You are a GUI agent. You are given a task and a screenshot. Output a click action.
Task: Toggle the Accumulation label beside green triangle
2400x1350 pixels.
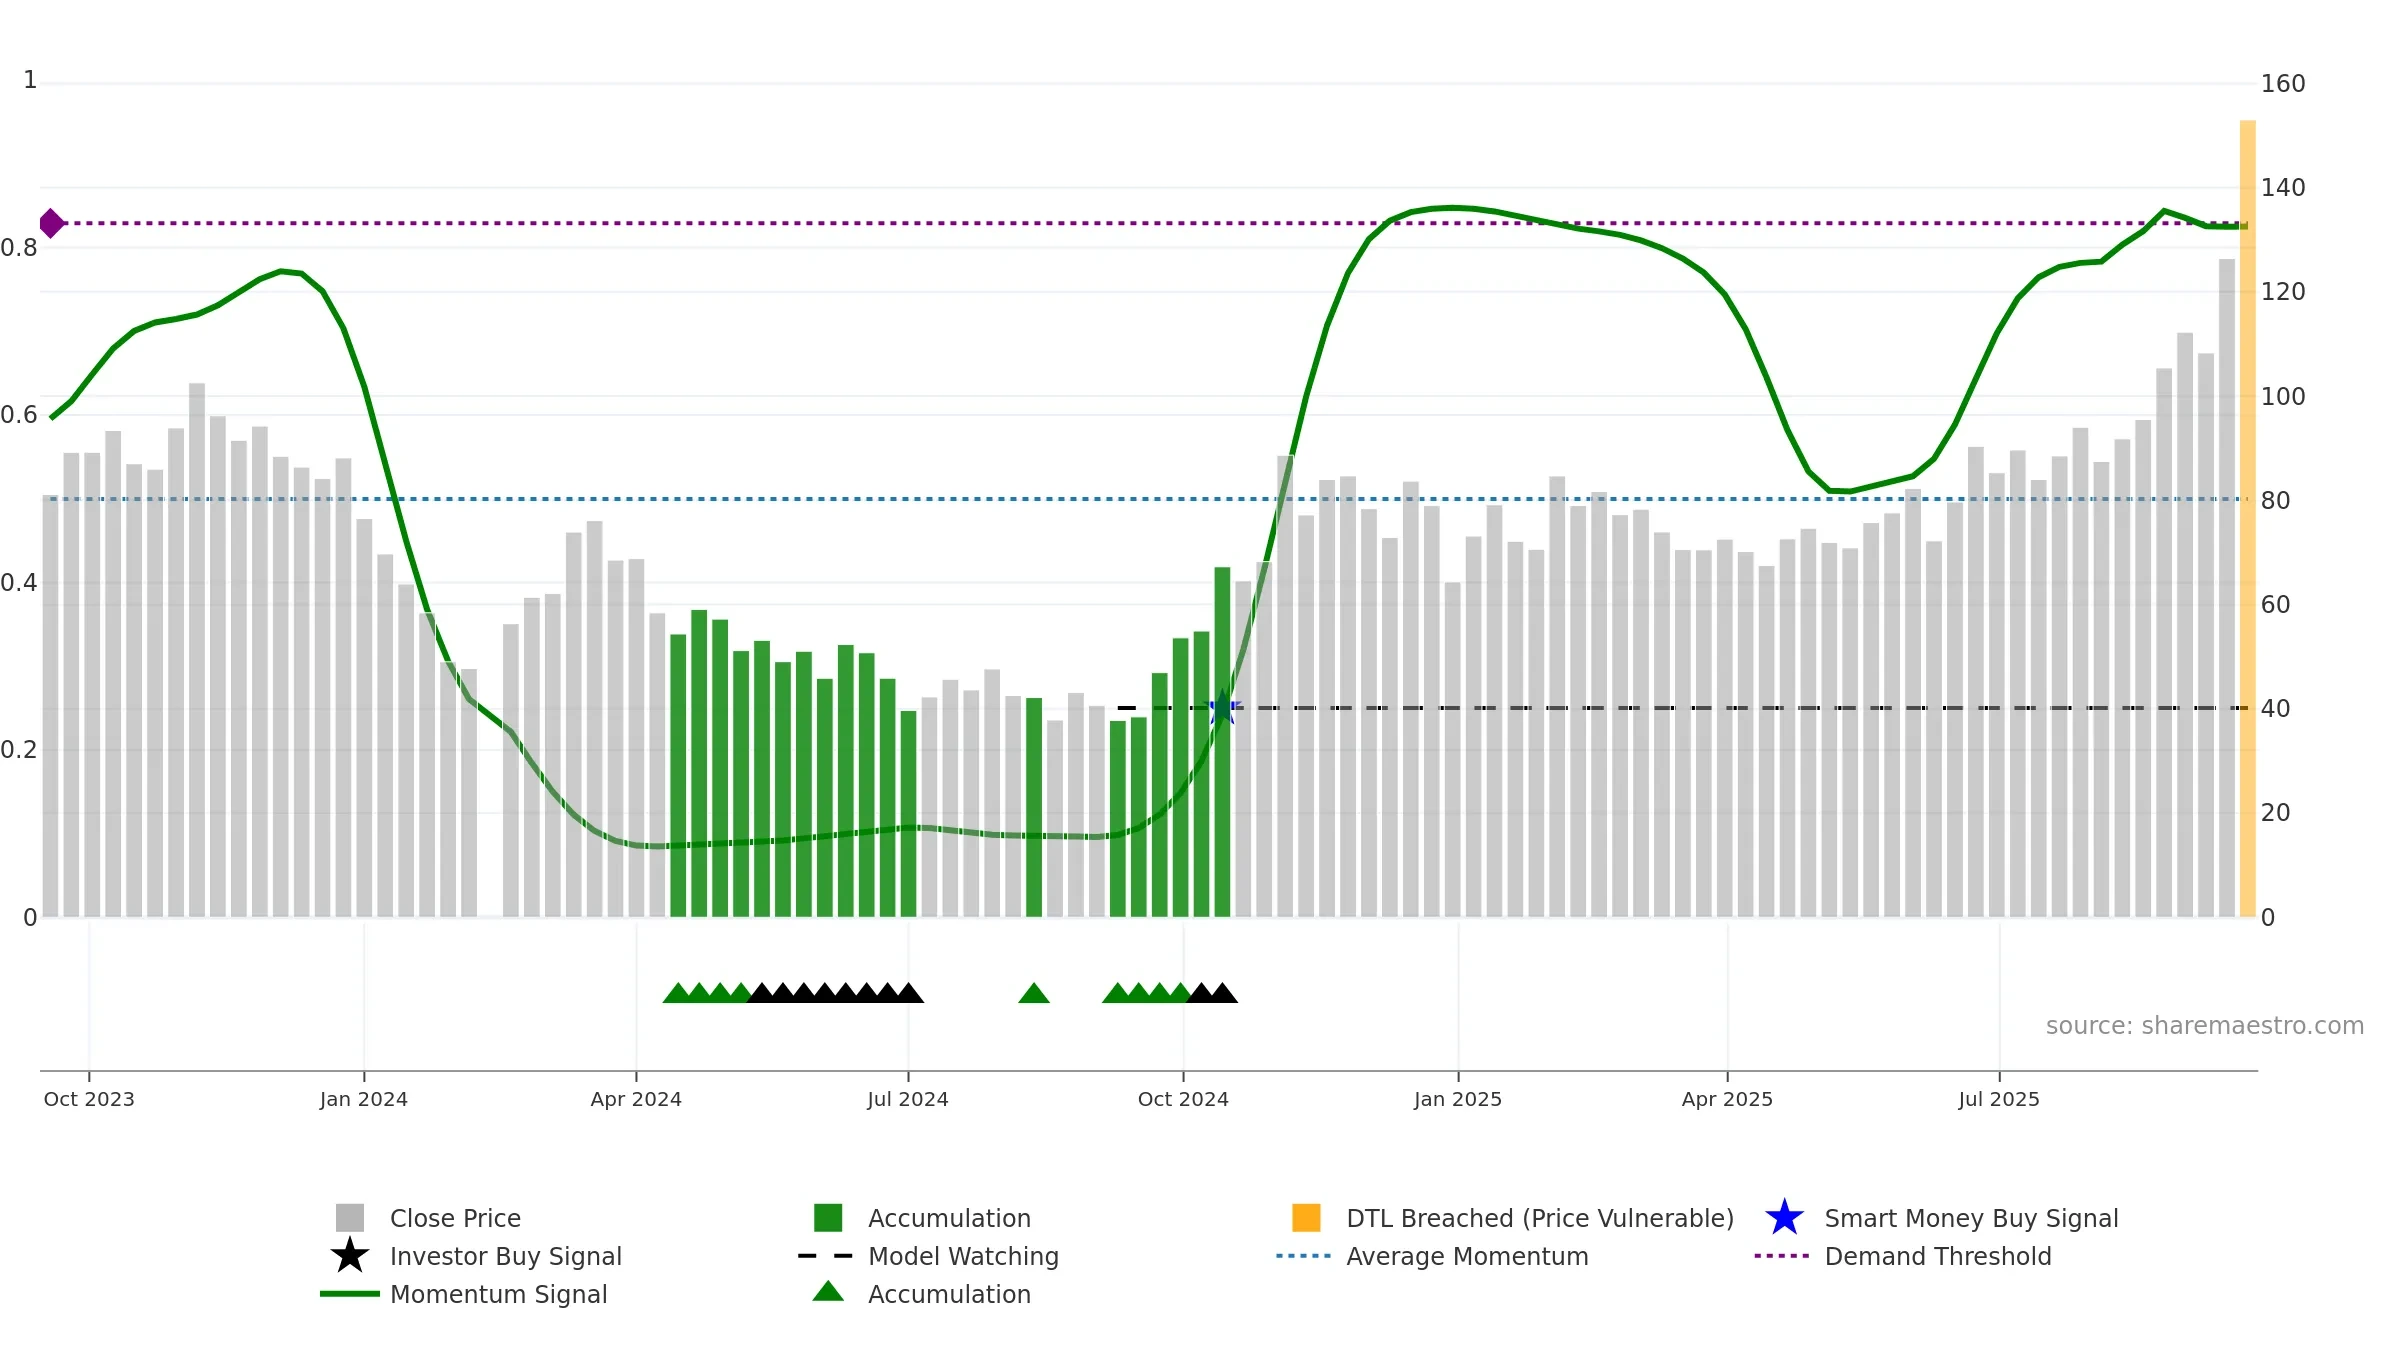coord(949,1294)
